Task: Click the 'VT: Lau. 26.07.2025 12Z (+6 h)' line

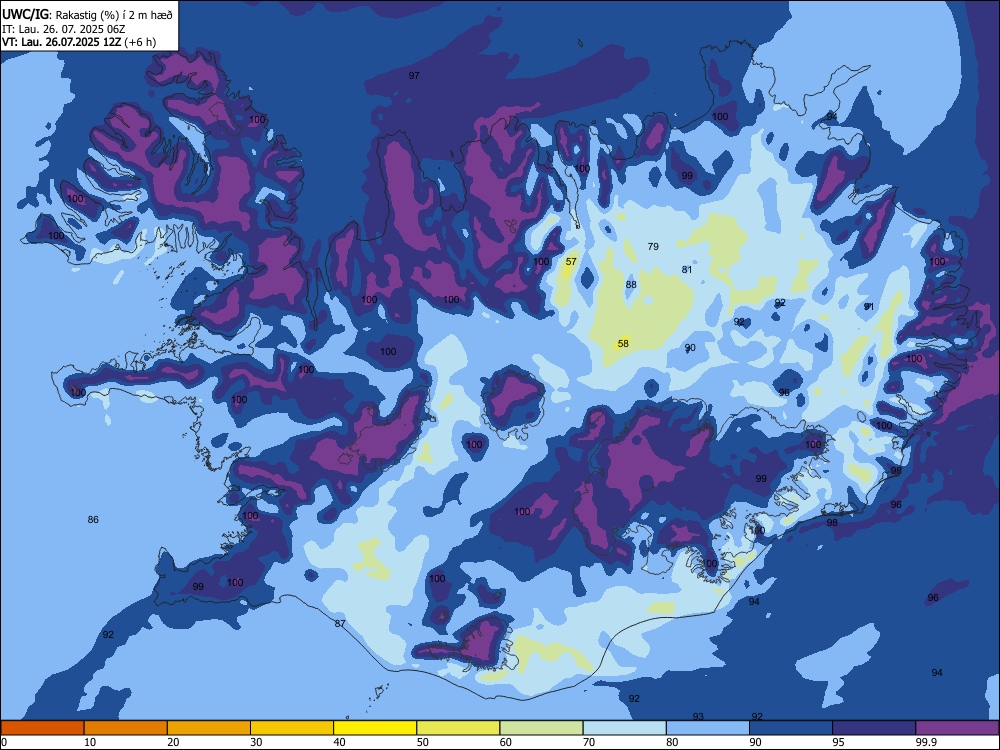Action: point(79,42)
